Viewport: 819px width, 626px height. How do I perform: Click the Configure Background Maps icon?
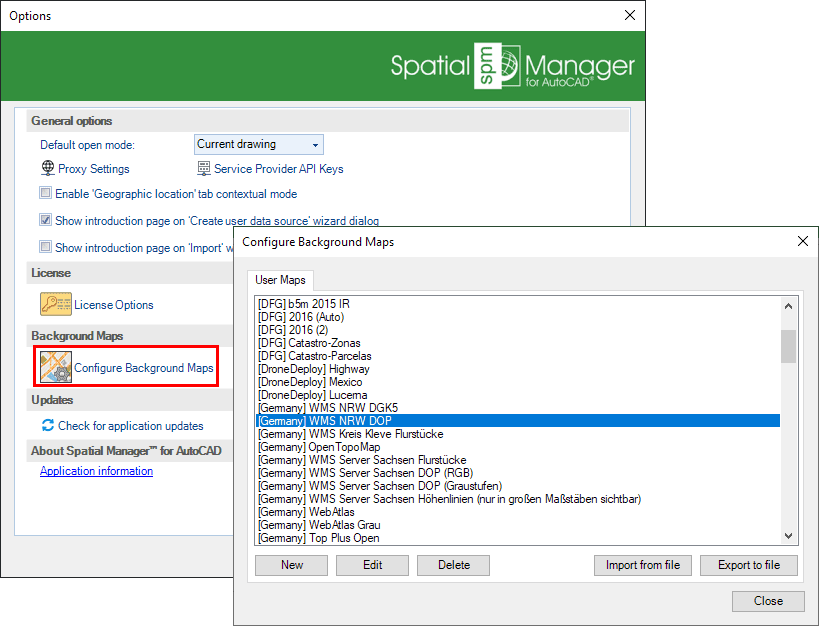(x=55, y=367)
